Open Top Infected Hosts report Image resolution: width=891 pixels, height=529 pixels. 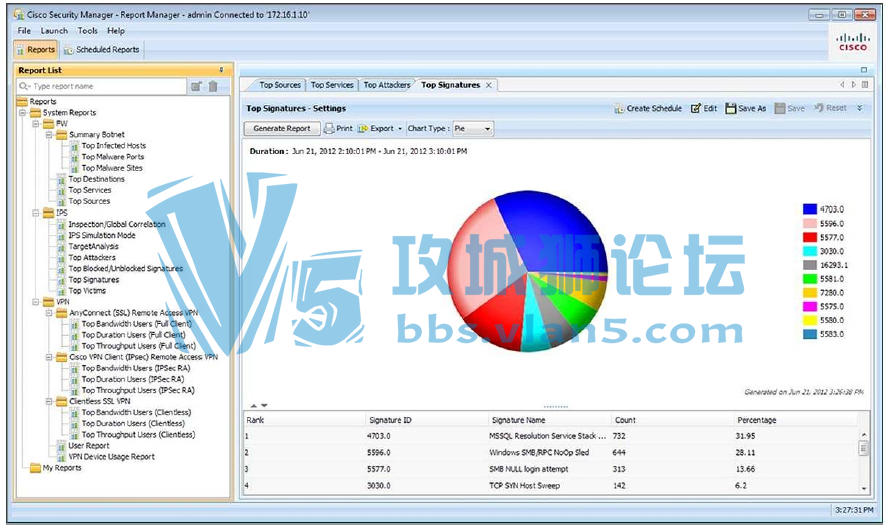pyautogui.click(x=114, y=146)
